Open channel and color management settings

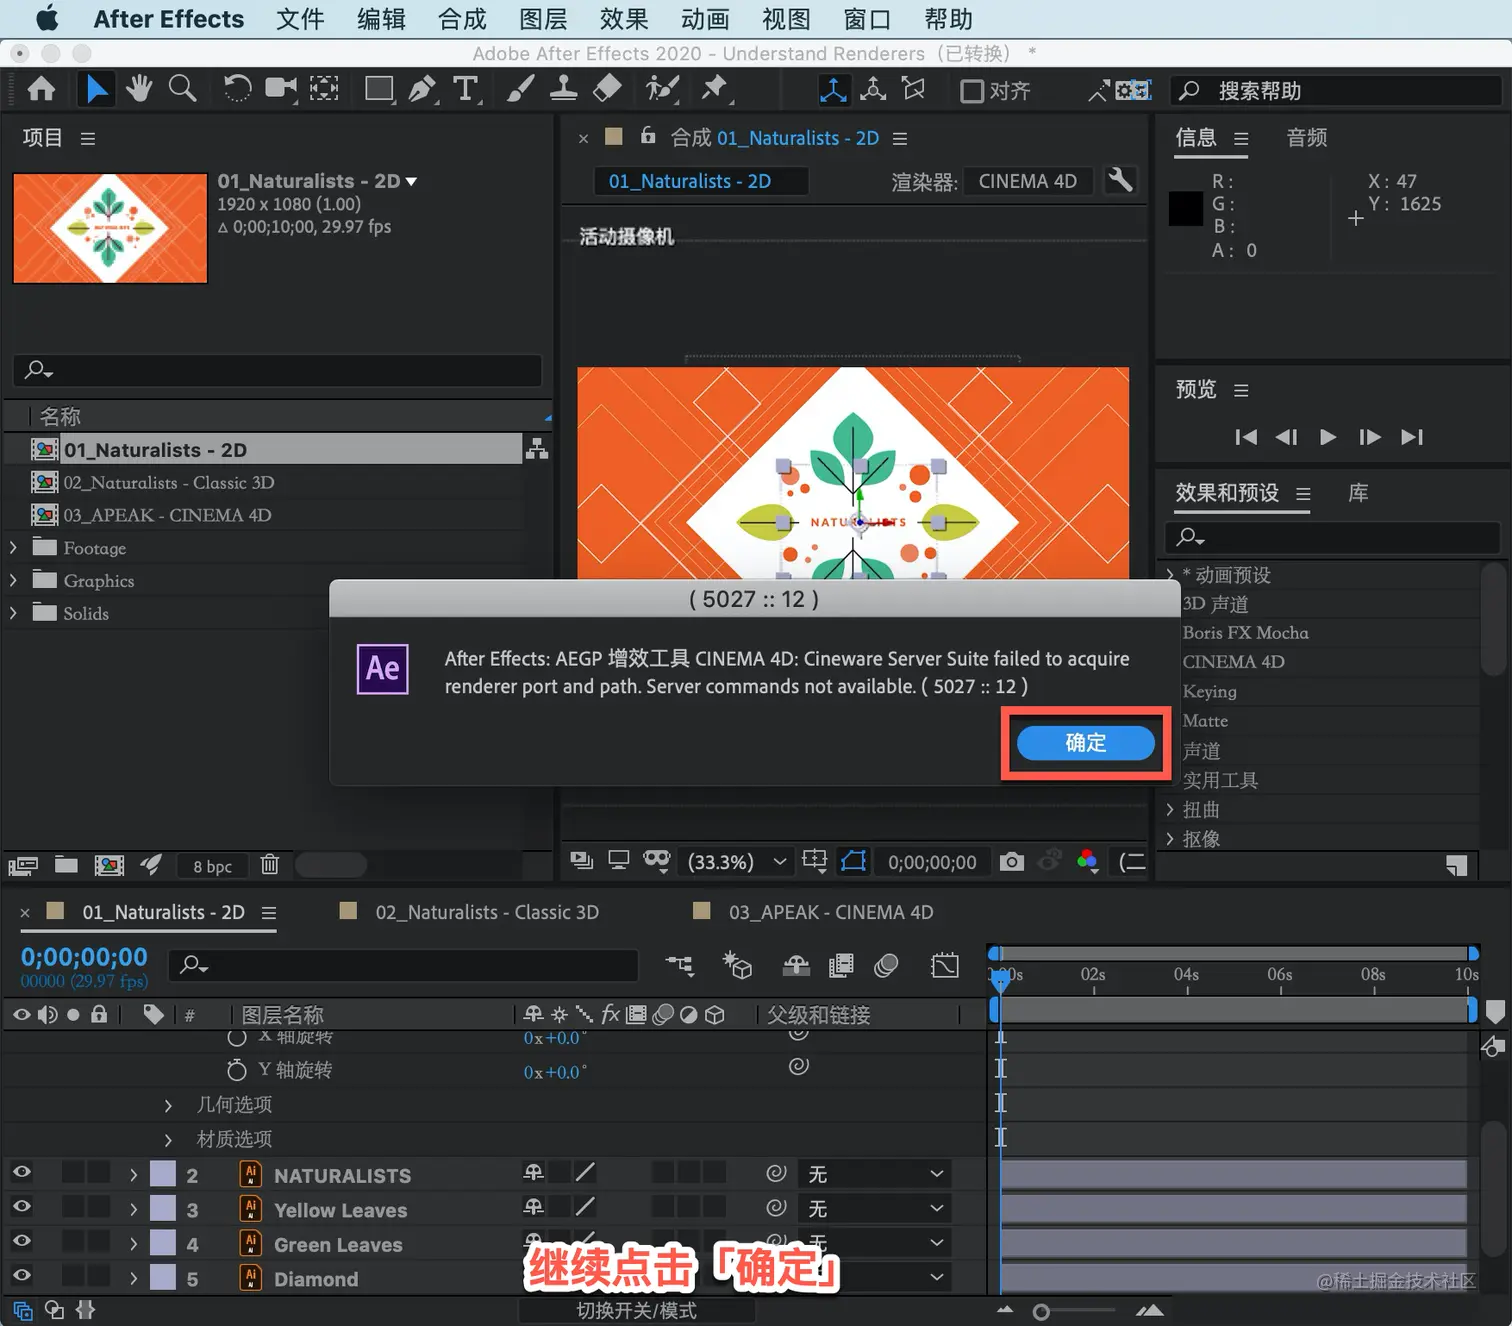1088,862
